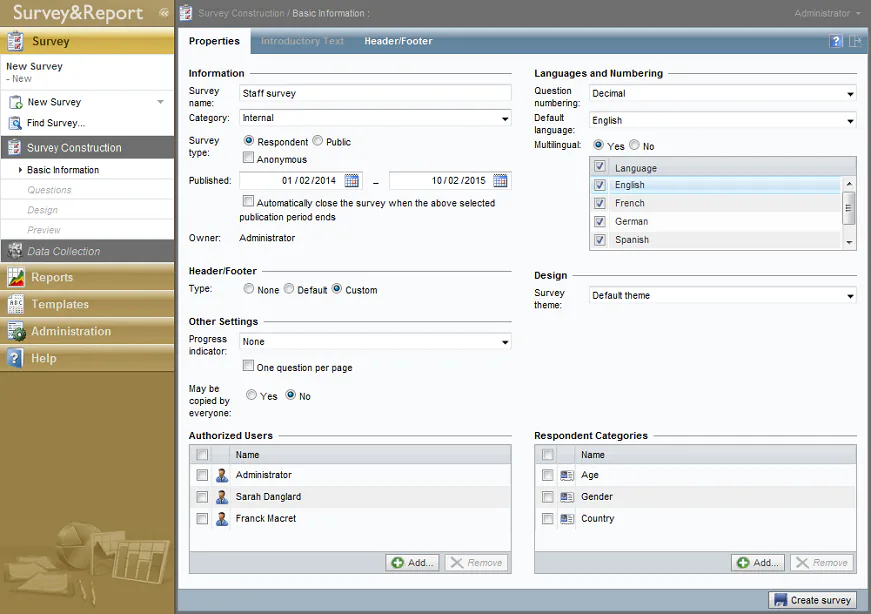The width and height of the screenshot is (871, 614).
Task: Open the Question numbering dropdown
Action: coord(723,93)
